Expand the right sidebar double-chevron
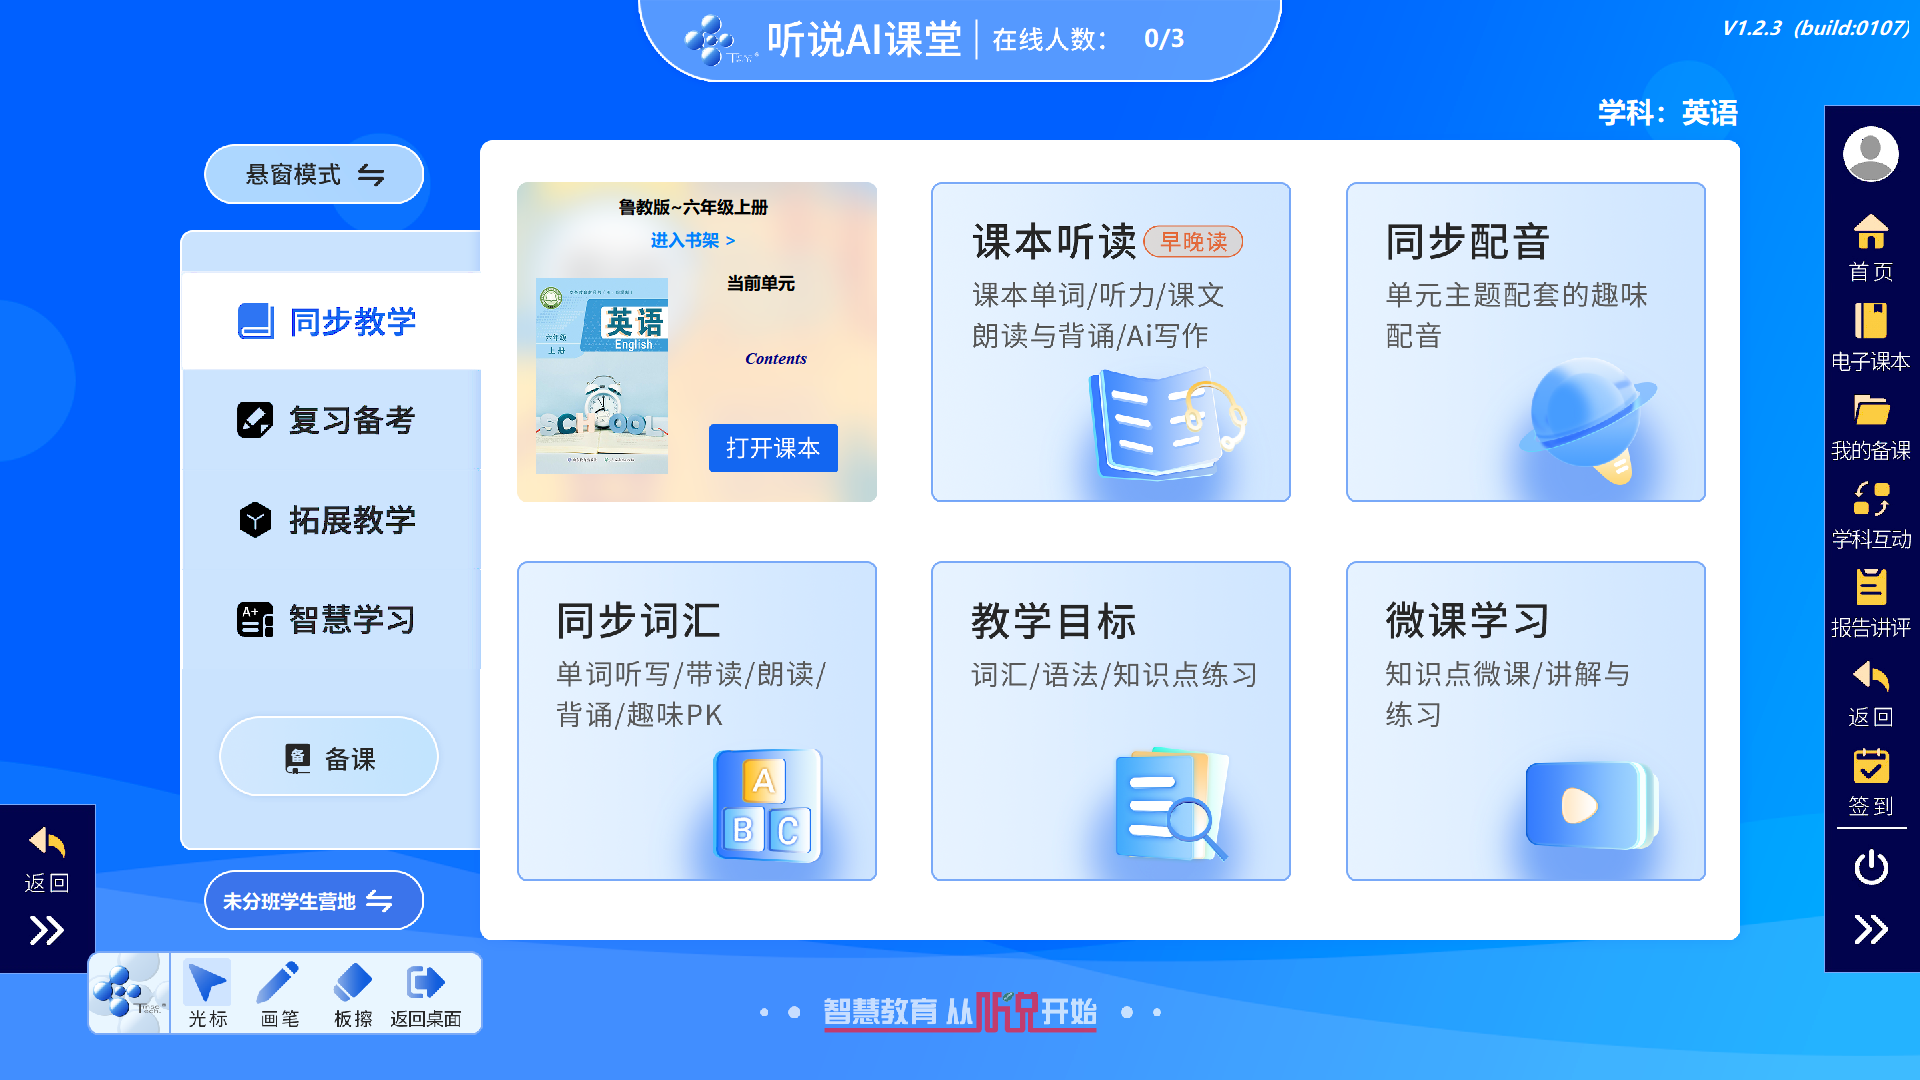The height and width of the screenshot is (1080, 1920). click(x=1870, y=930)
